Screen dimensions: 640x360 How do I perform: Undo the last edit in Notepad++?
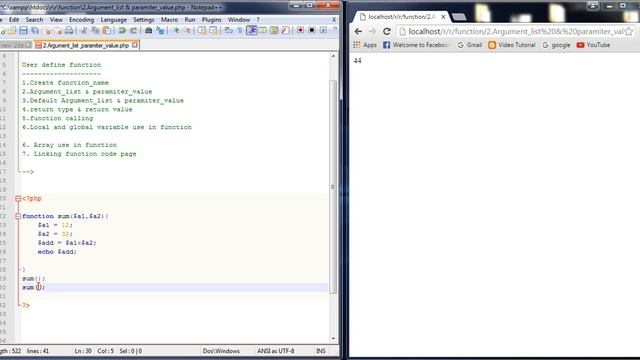click(x=122, y=31)
